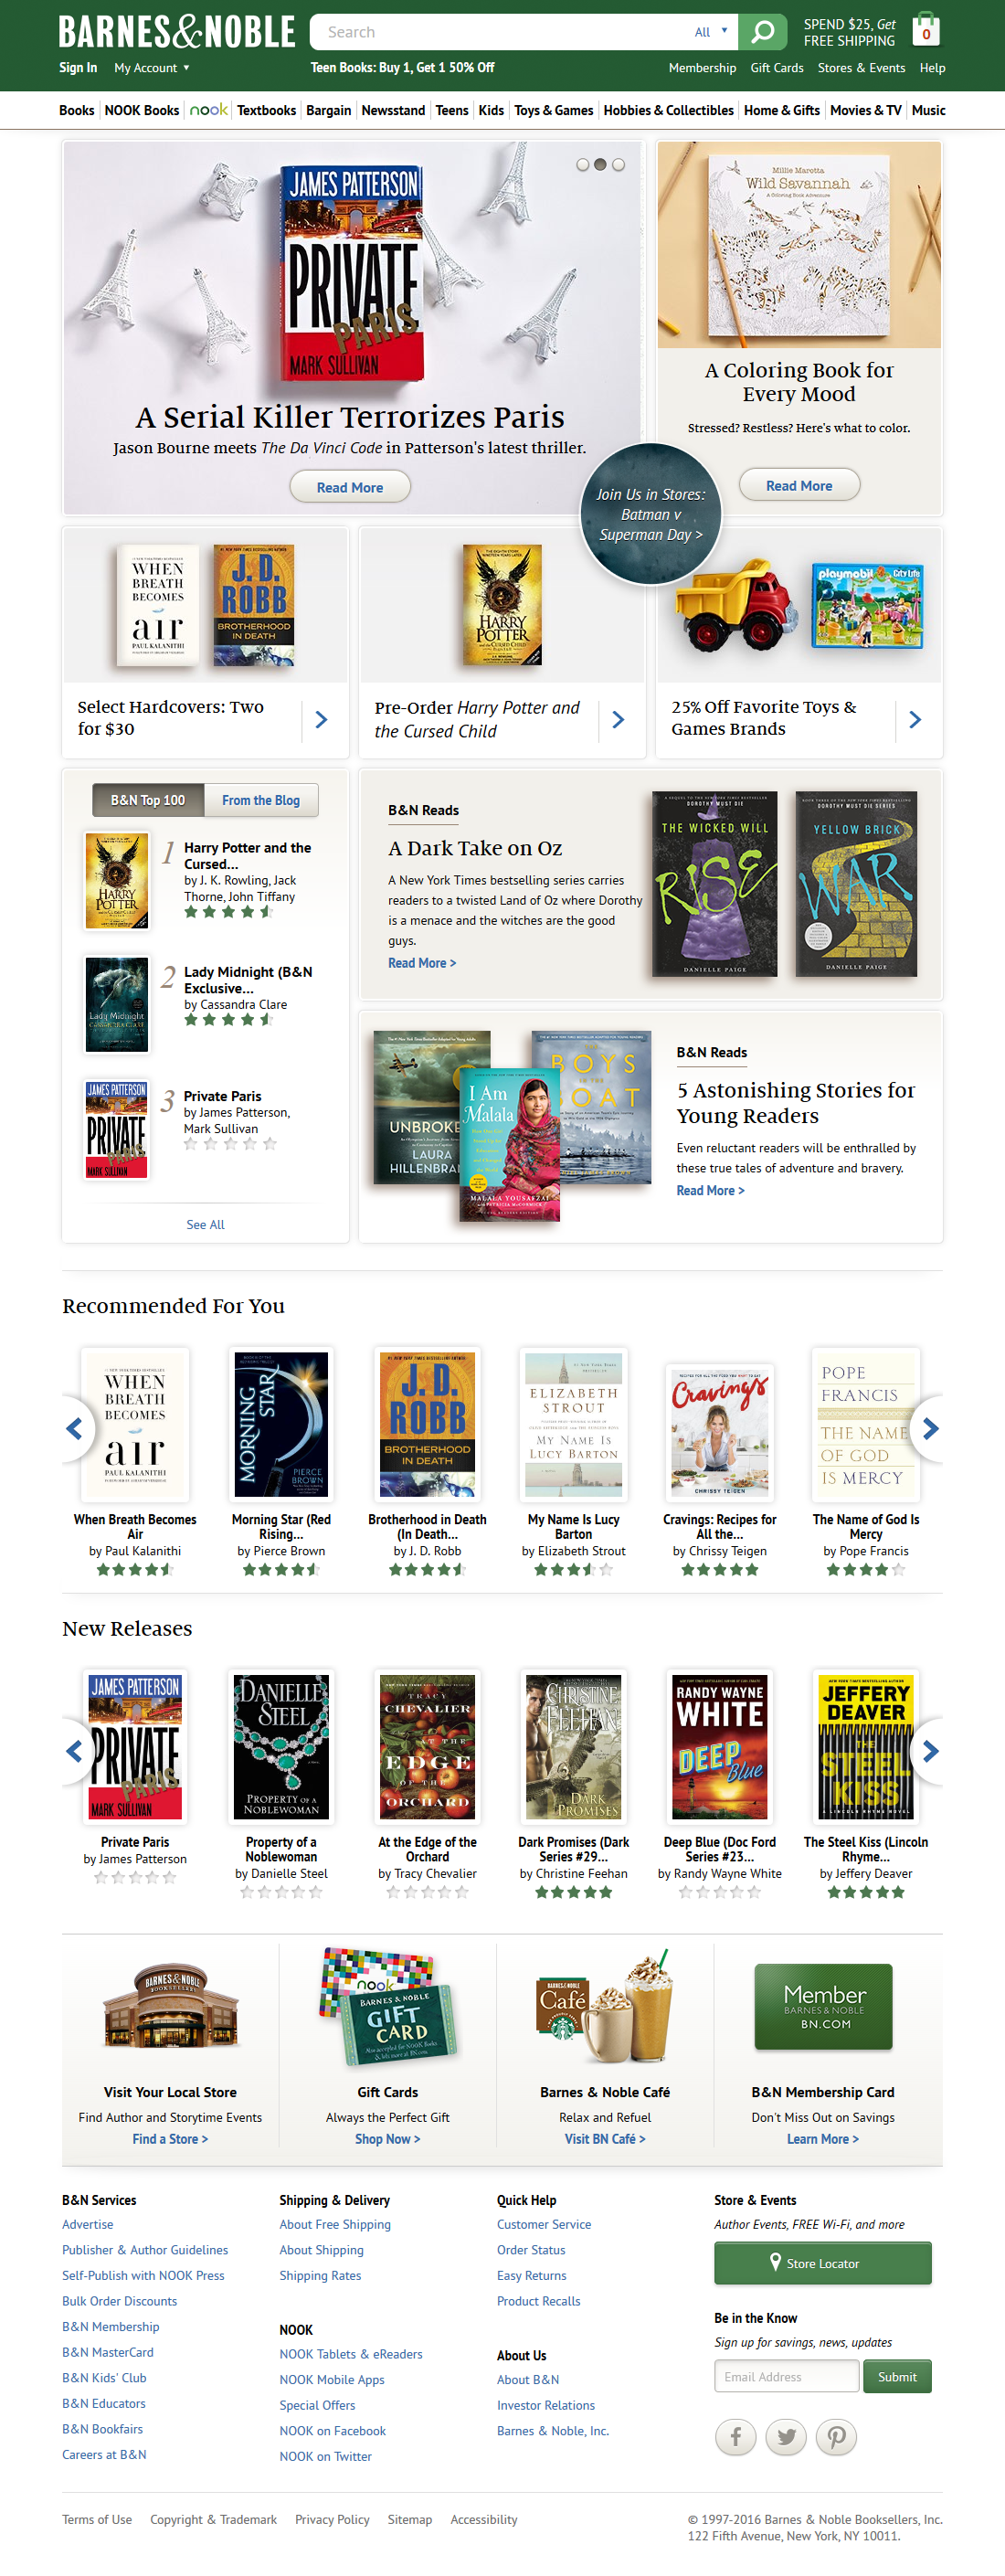Expand the Harry Potter pre-order promo chevron
1005x2576 pixels.
click(x=618, y=719)
